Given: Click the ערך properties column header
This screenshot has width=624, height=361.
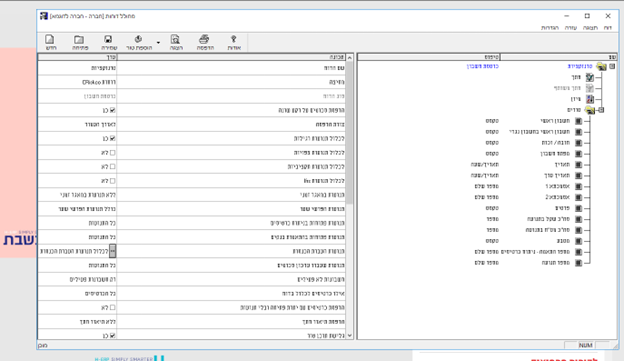Looking at the screenshot, I should tap(78, 57).
